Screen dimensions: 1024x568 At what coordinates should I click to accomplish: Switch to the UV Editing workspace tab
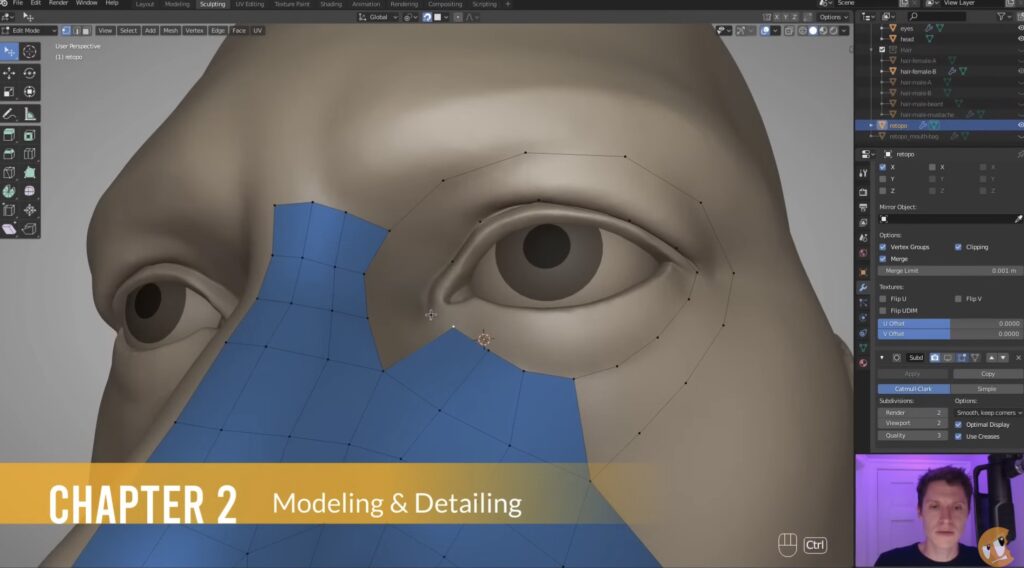249,4
